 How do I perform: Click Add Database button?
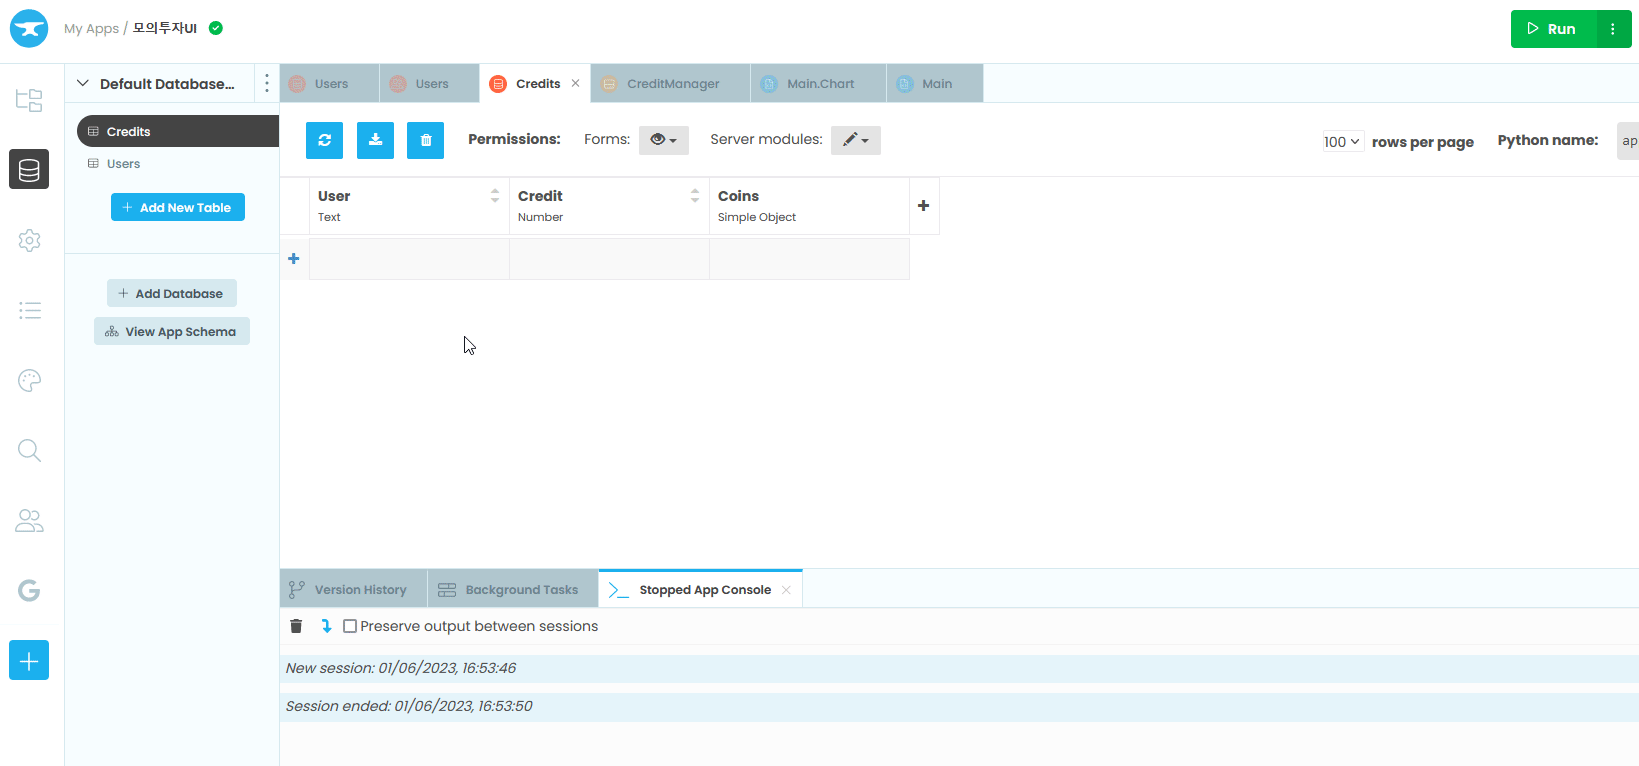click(x=172, y=293)
